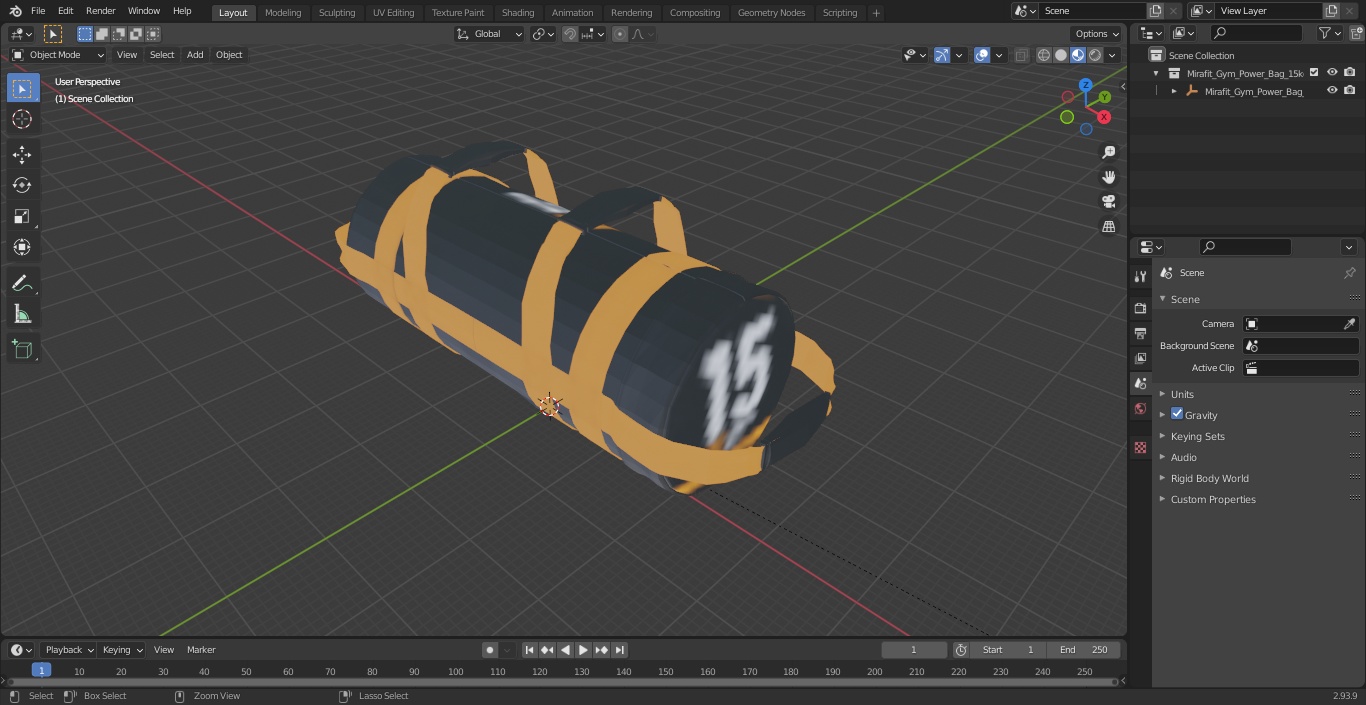The height and width of the screenshot is (705, 1366).
Task: Jump to the timeline end frame
Action: tap(620, 650)
